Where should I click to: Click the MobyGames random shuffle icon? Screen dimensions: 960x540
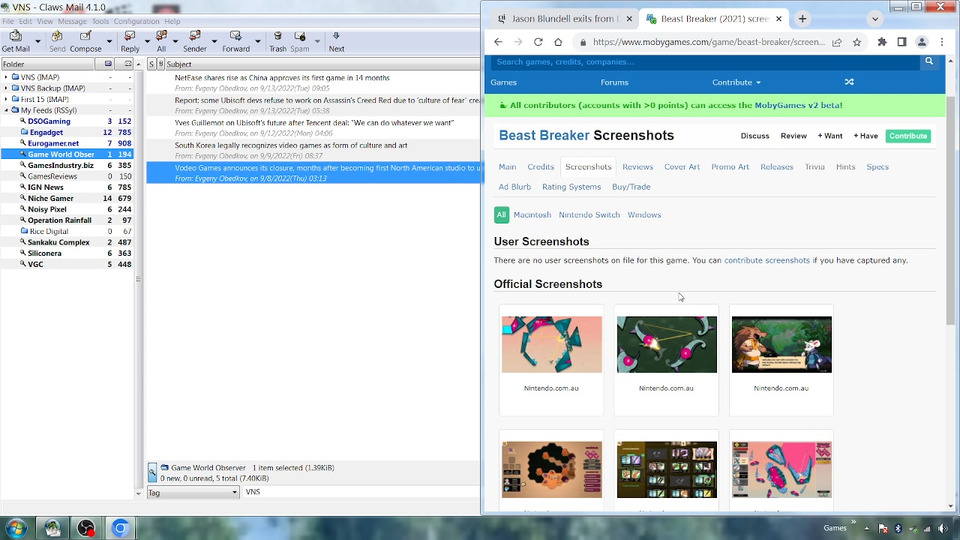pos(849,82)
